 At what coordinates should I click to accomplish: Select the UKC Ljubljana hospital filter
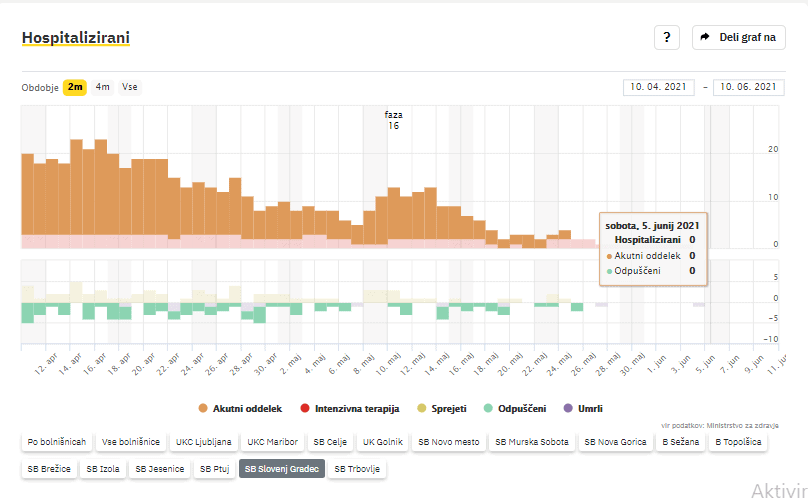click(204, 441)
